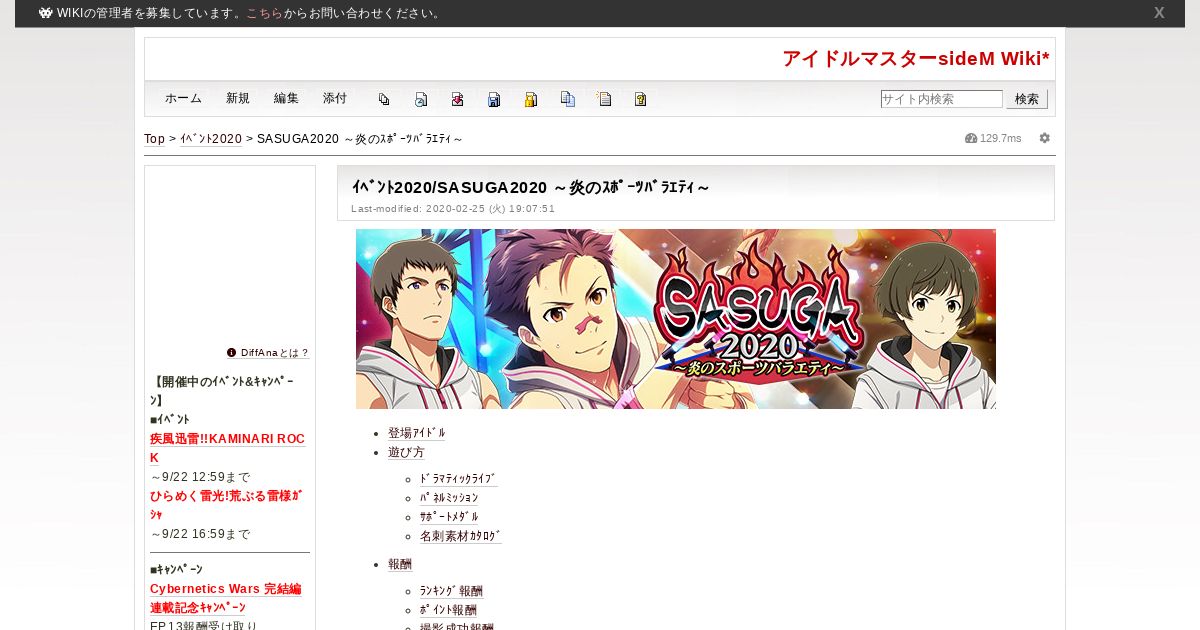
Task: Jump to ﾎﾟｲﾝﾄ報酬 subsection
Action: pos(448,610)
